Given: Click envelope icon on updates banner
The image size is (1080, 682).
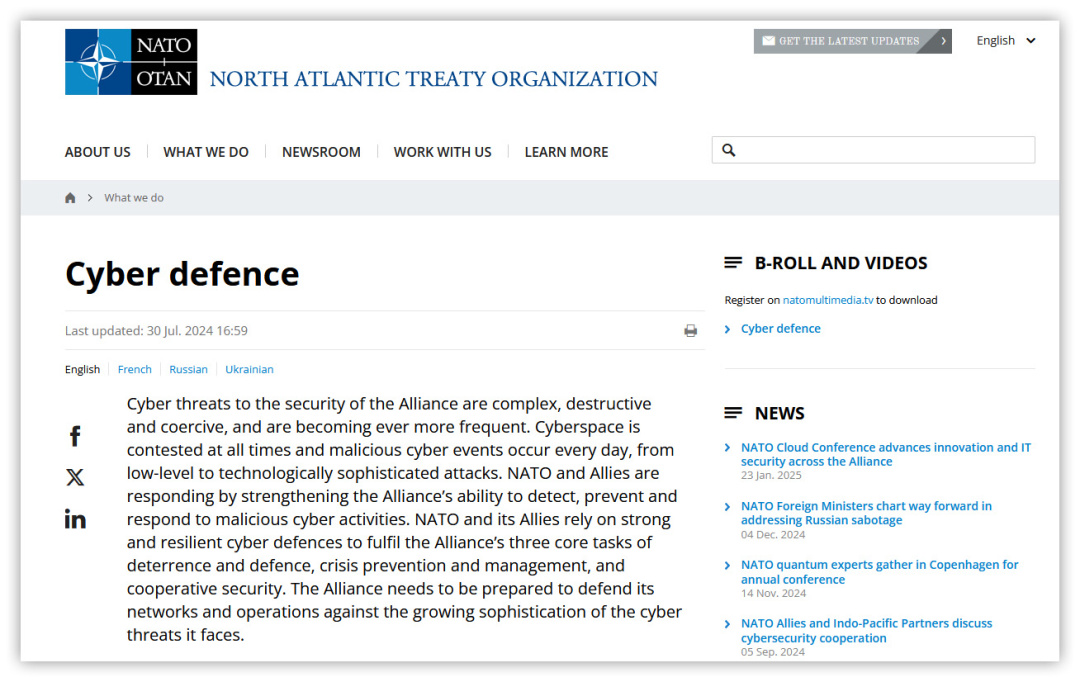Looking at the screenshot, I should [768, 41].
